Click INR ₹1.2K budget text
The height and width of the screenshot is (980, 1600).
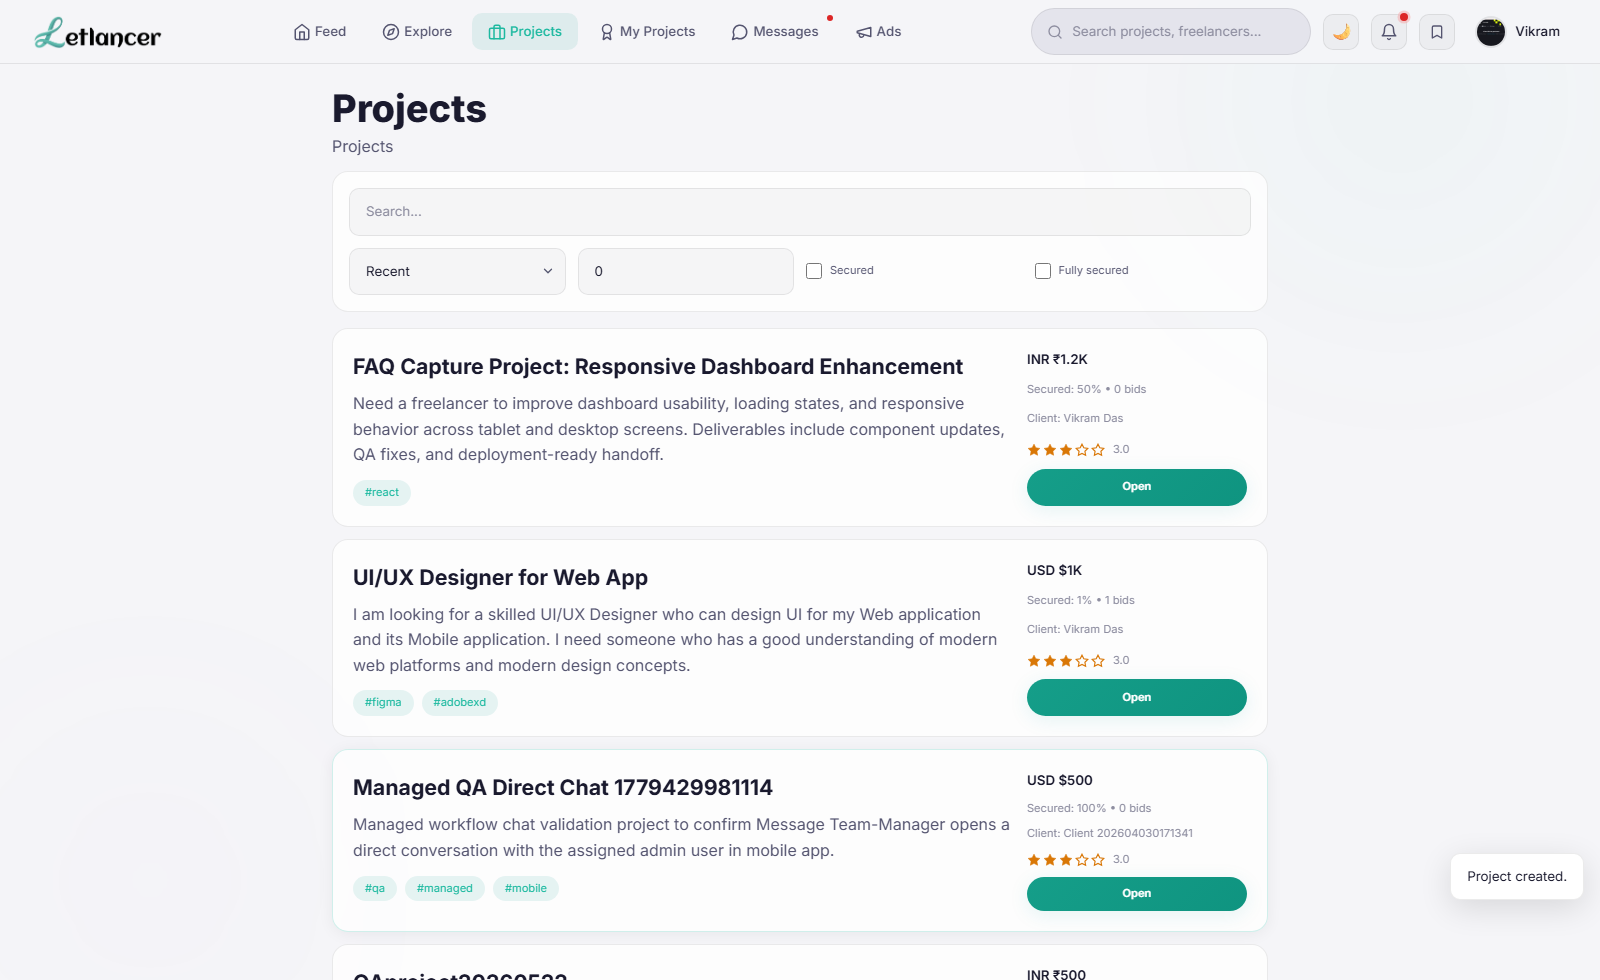coord(1057,360)
